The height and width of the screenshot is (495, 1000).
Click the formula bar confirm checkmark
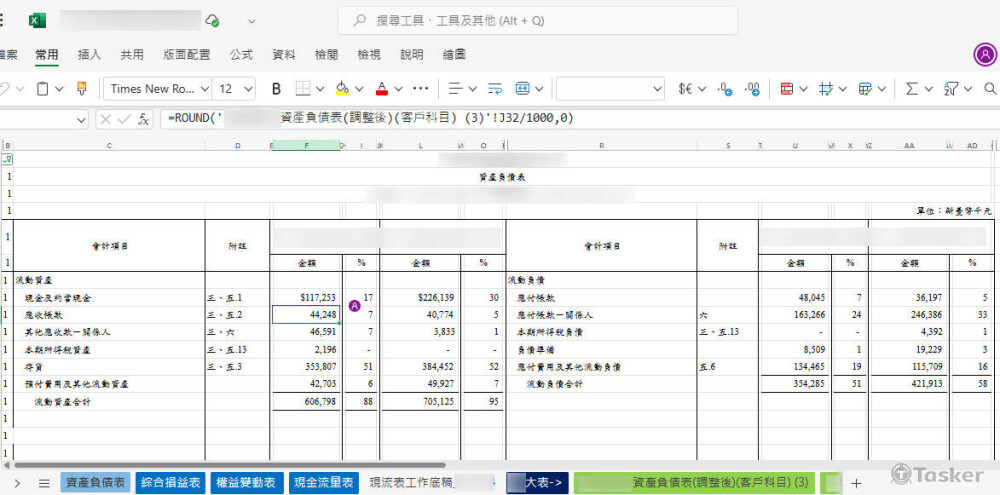point(124,119)
